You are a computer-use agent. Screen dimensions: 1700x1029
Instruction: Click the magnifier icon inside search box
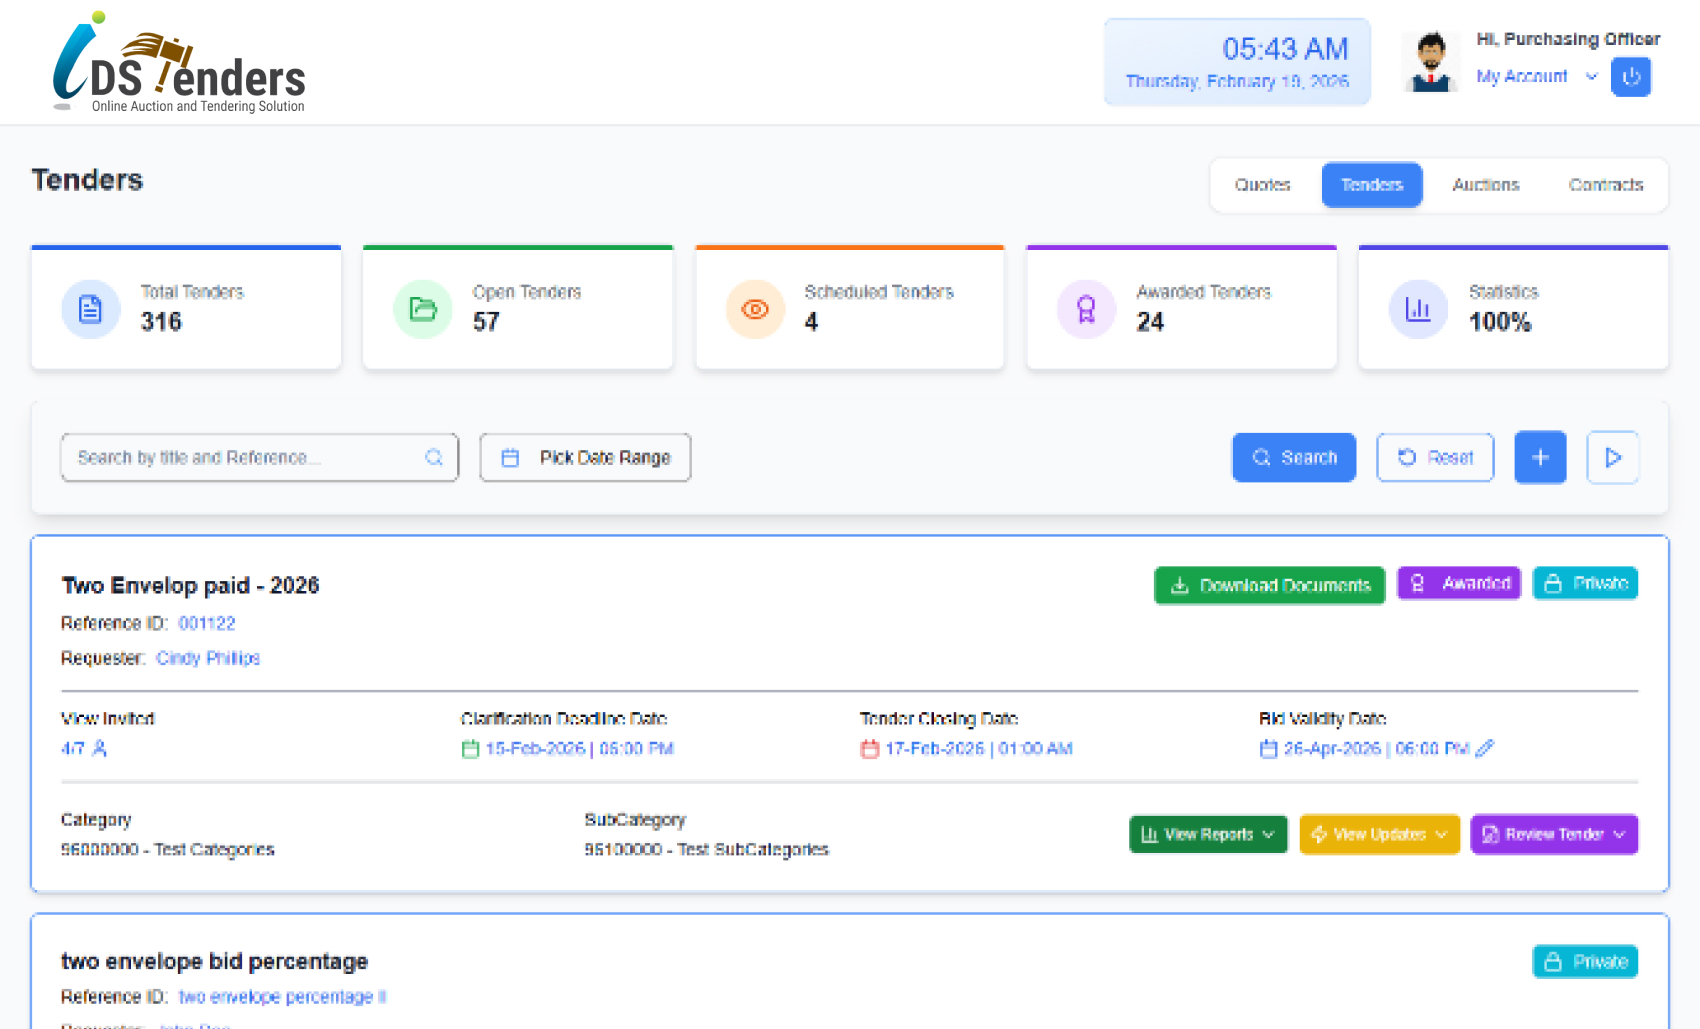434,458
